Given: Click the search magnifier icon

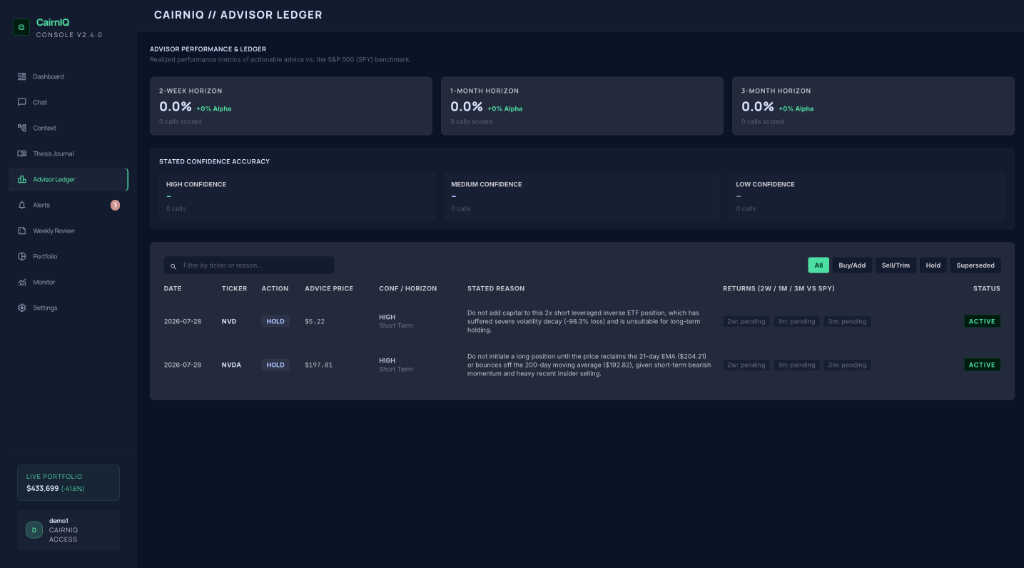Looking at the screenshot, I should pos(173,266).
